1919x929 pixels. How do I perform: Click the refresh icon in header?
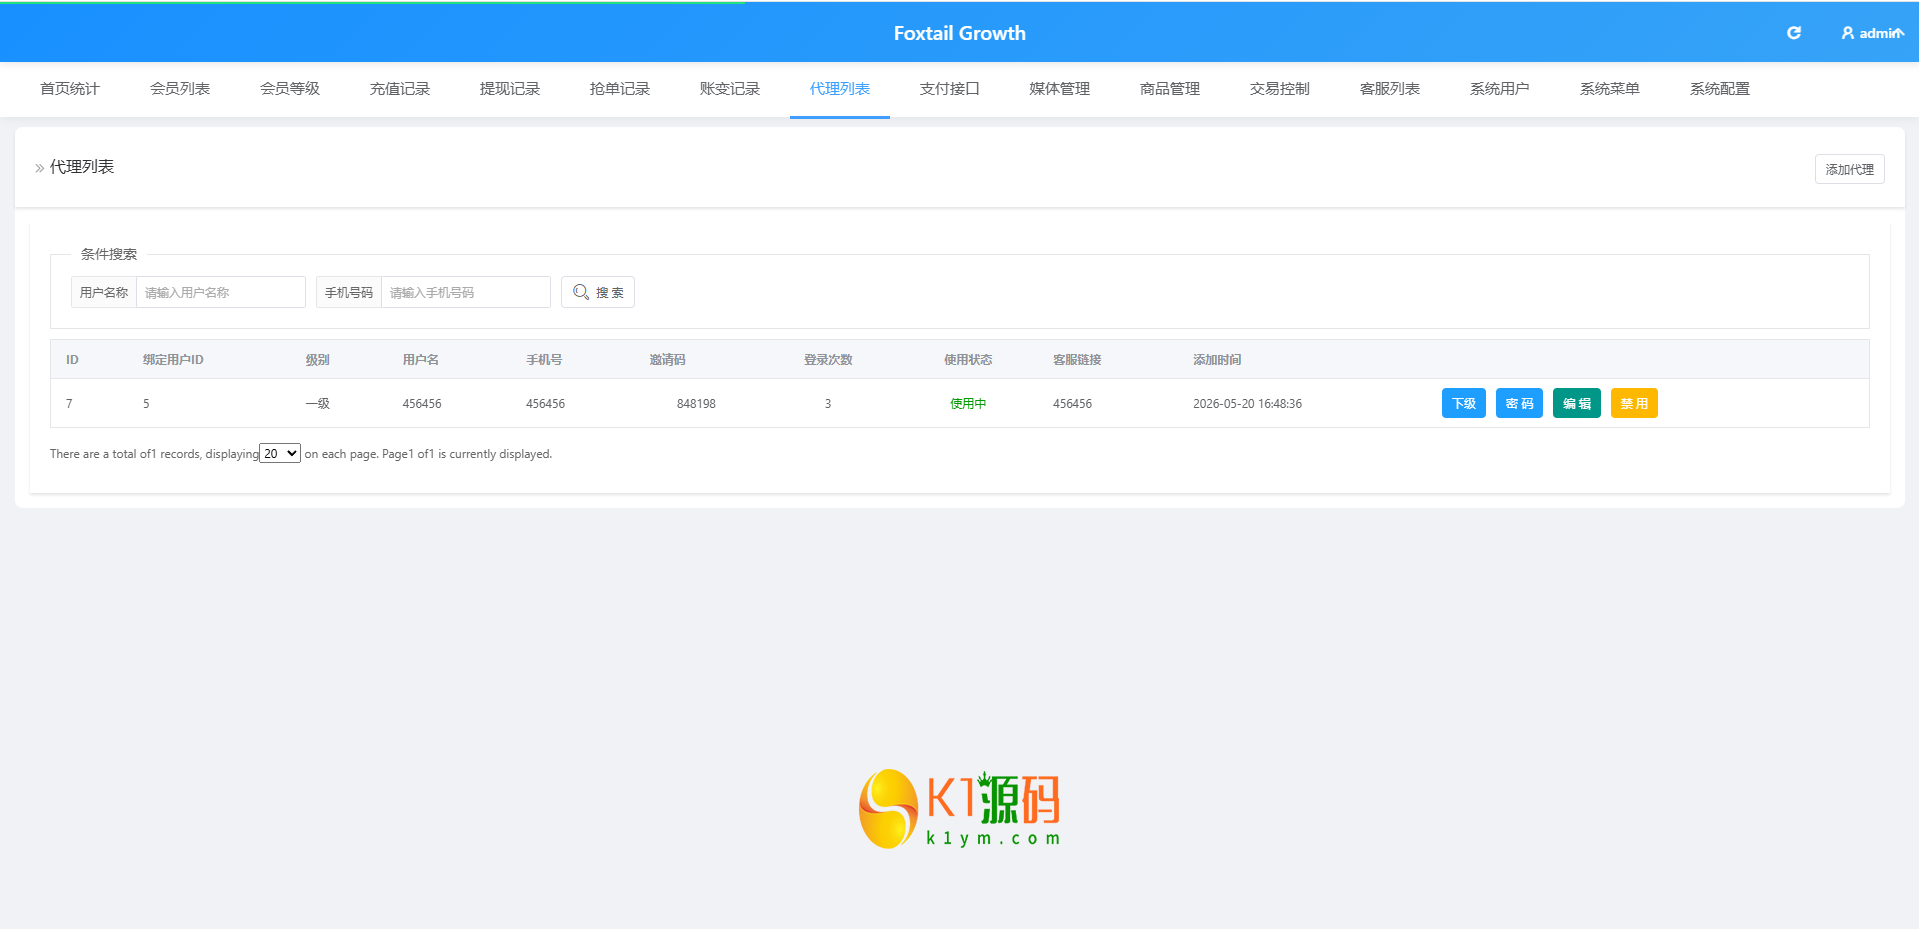[x=1794, y=33]
